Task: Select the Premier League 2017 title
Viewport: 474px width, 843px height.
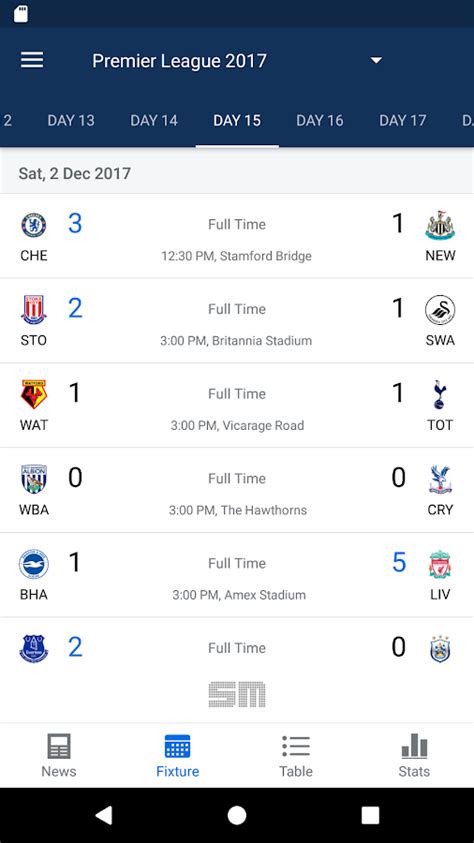Action: (179, 61)
